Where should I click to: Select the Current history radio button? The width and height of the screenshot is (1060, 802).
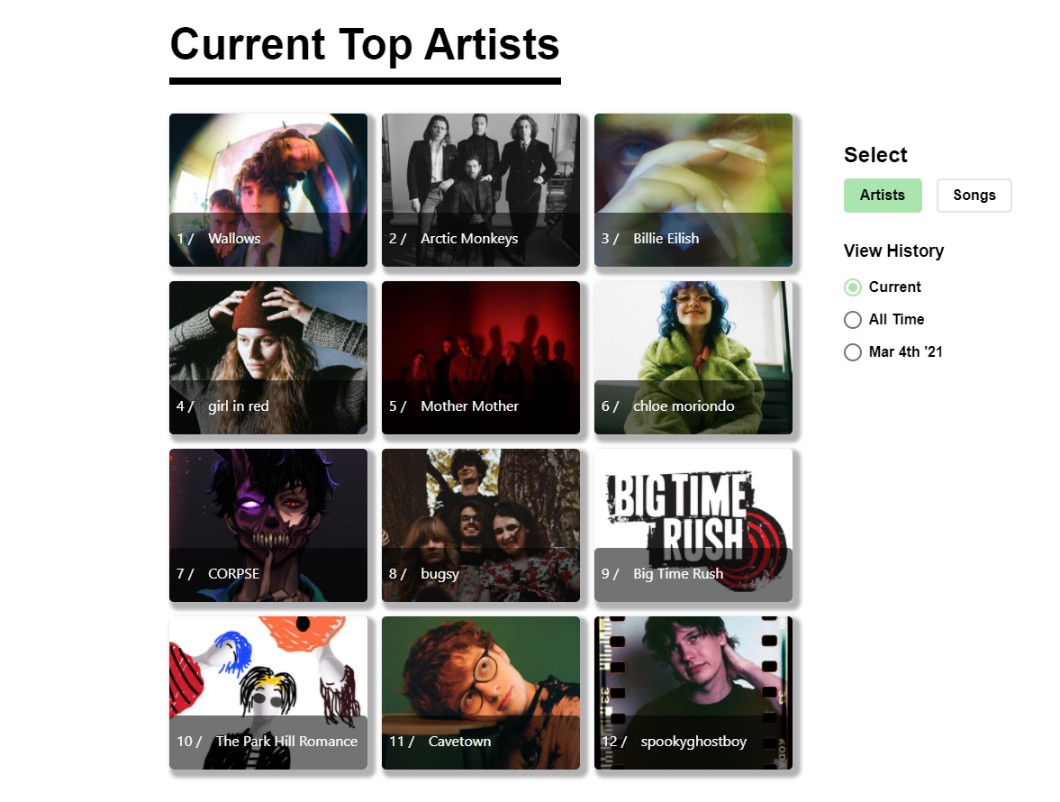[852, 287]
